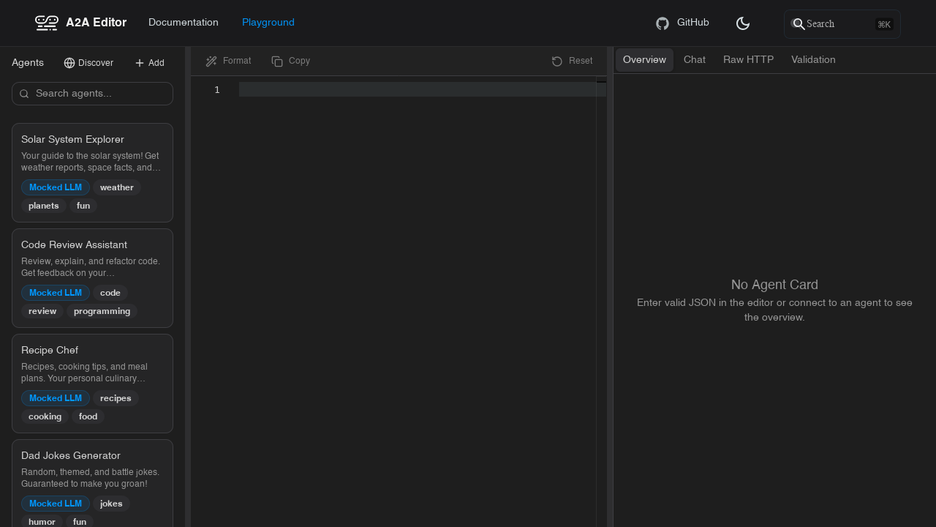Viewport: 936px width, 527px height.
Task: Click the Add agent button label
Action: 156,63
